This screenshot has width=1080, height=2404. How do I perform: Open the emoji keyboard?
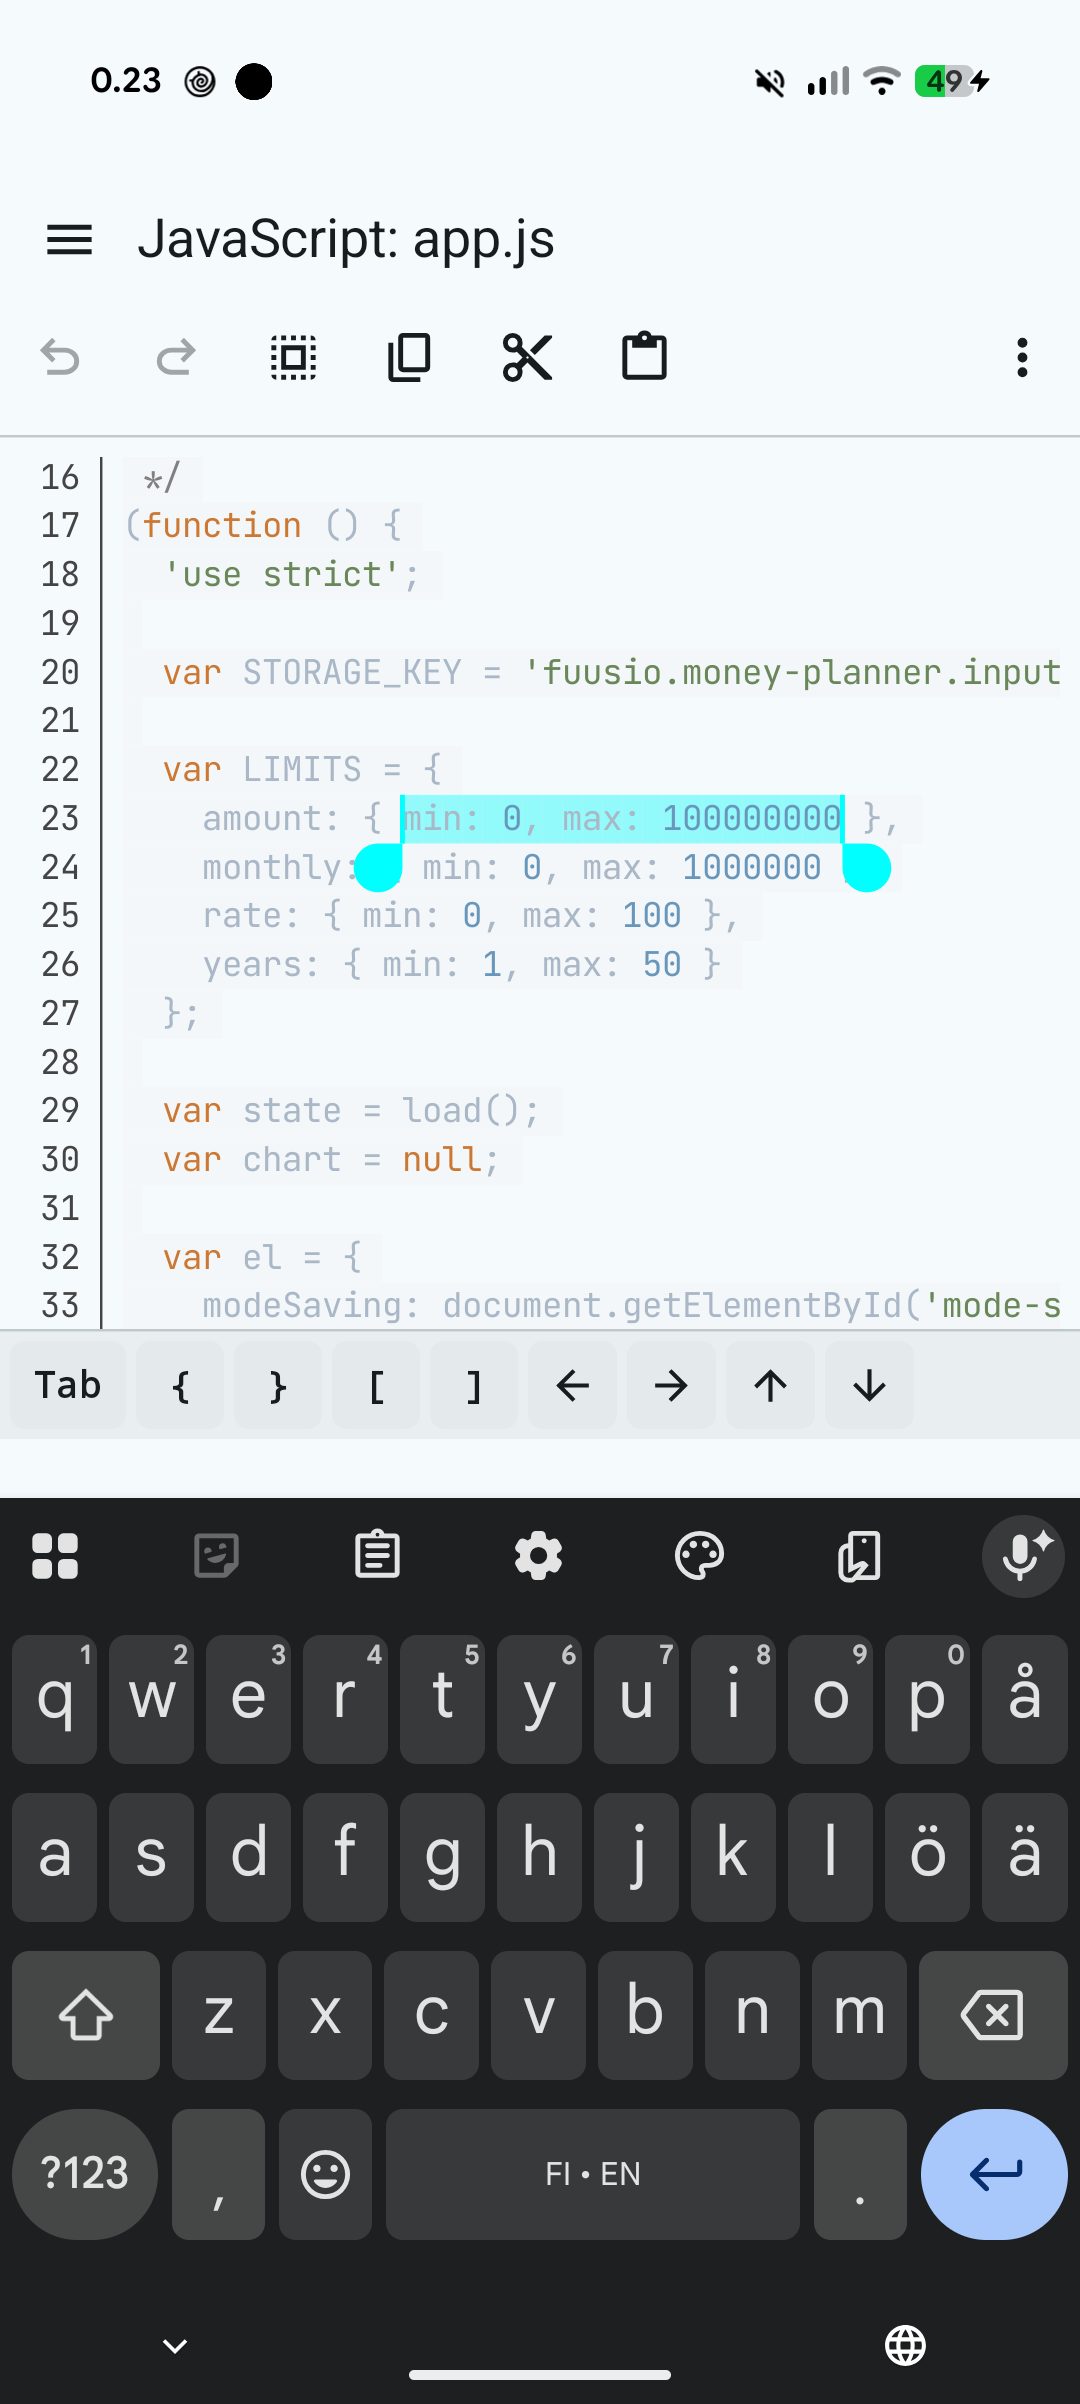point(325,2174)
